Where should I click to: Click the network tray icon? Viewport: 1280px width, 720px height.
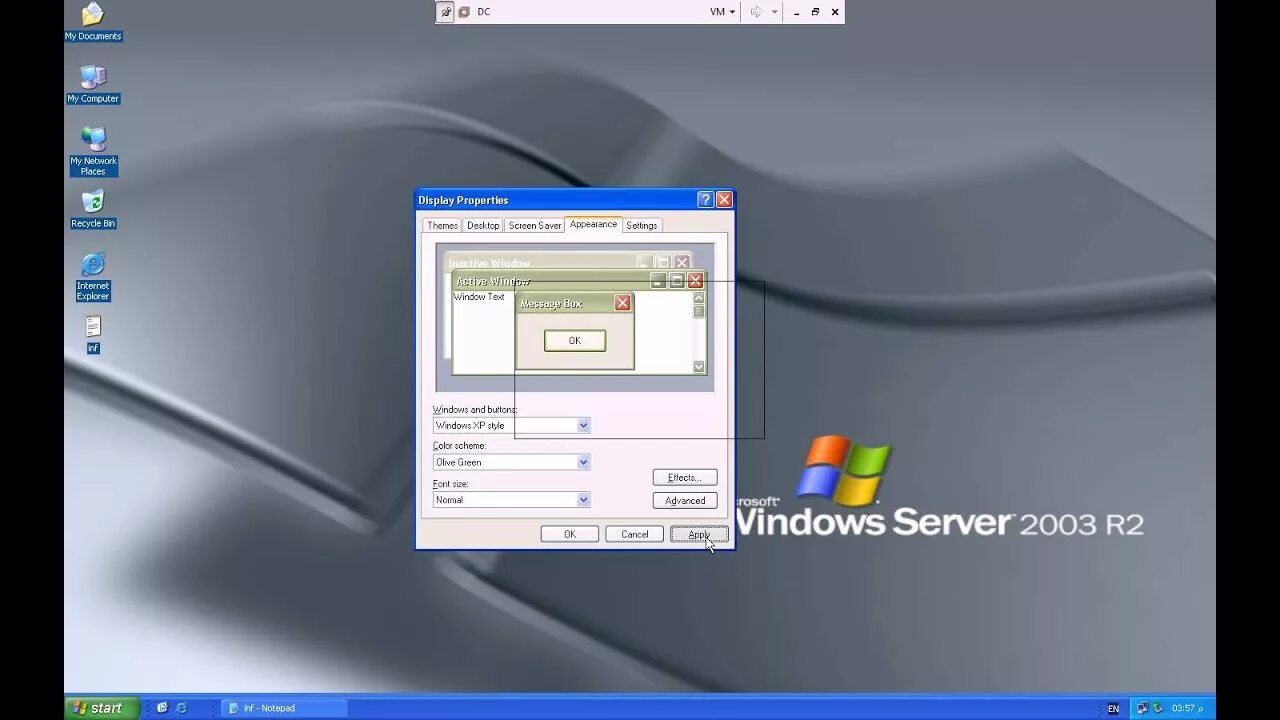tap(1143, 708)
